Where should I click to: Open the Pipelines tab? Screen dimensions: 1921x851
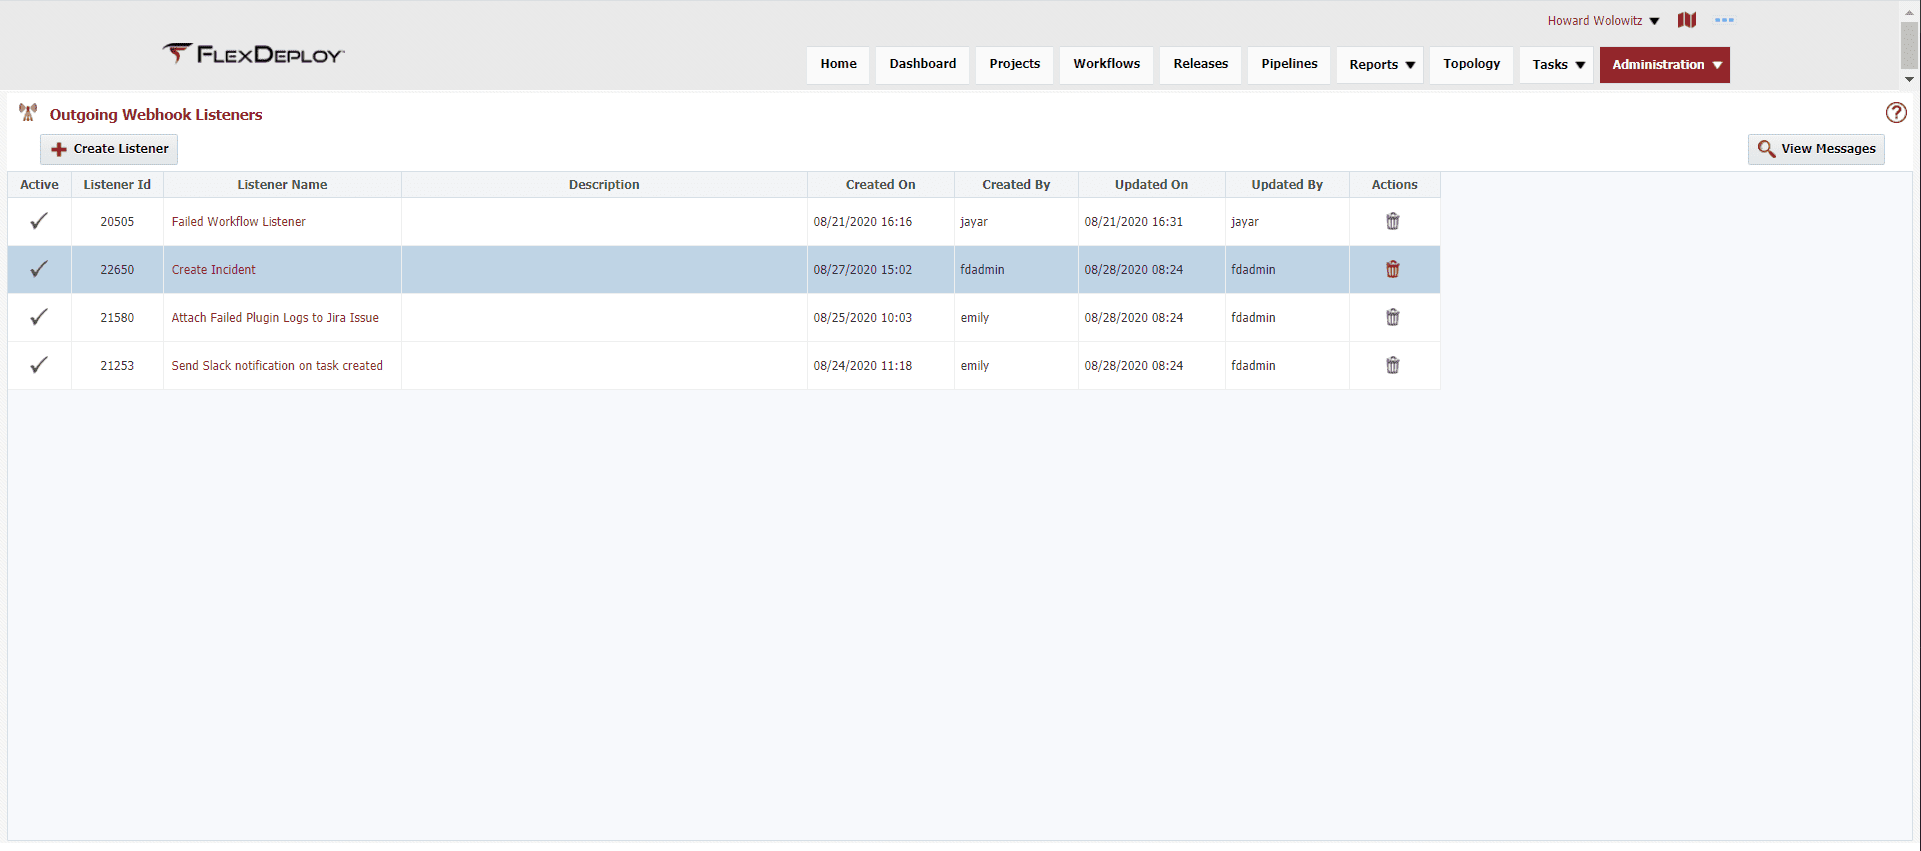pos(1289,65)
